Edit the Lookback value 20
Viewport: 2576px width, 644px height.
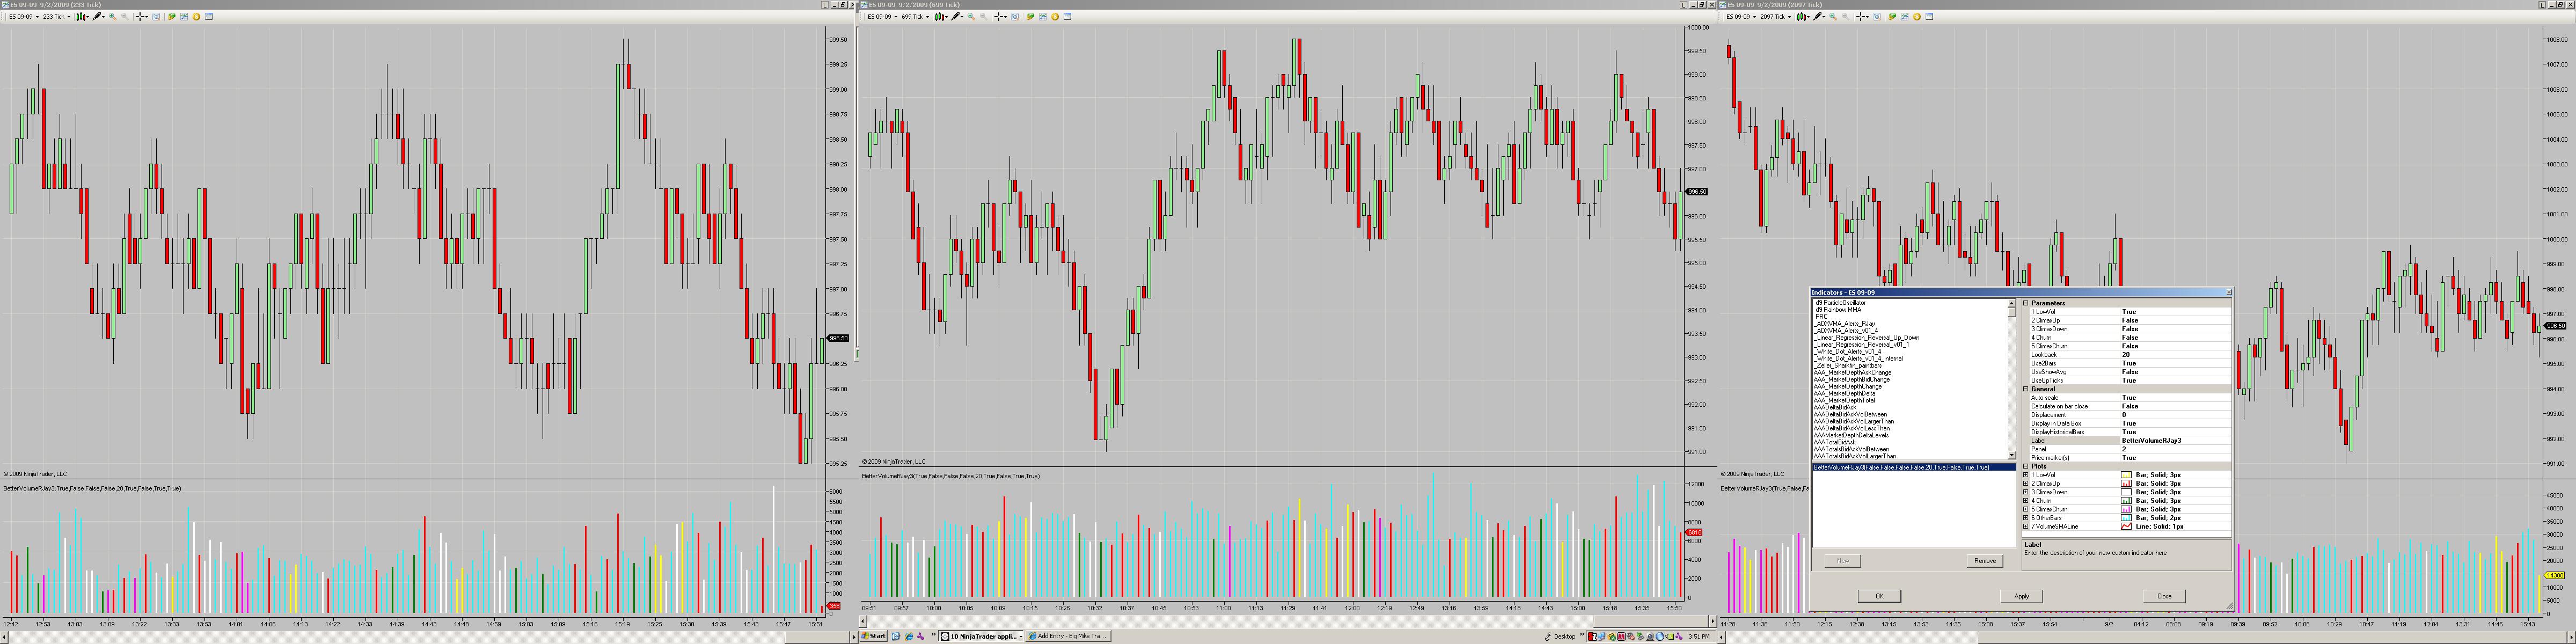coord(2175,355)
